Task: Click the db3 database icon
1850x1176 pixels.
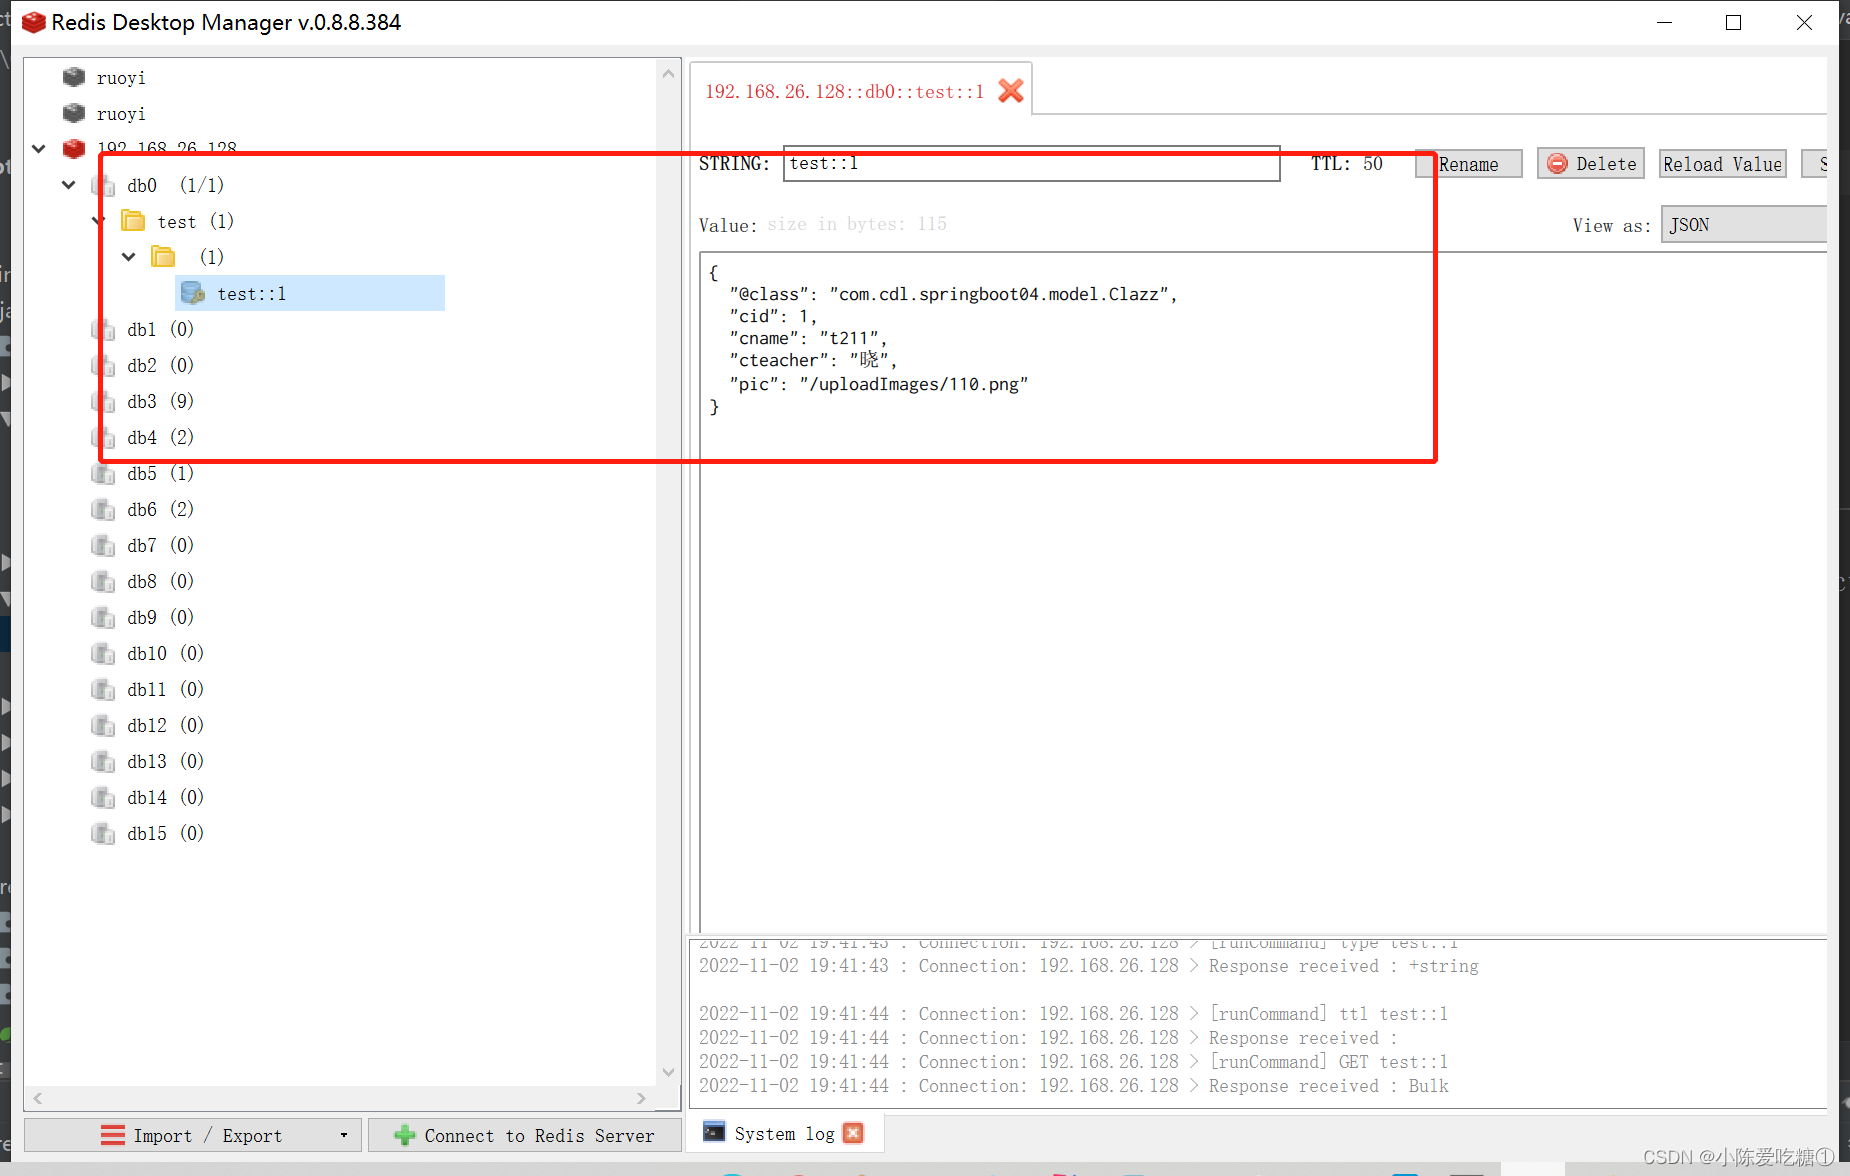Action: point(103,401)
